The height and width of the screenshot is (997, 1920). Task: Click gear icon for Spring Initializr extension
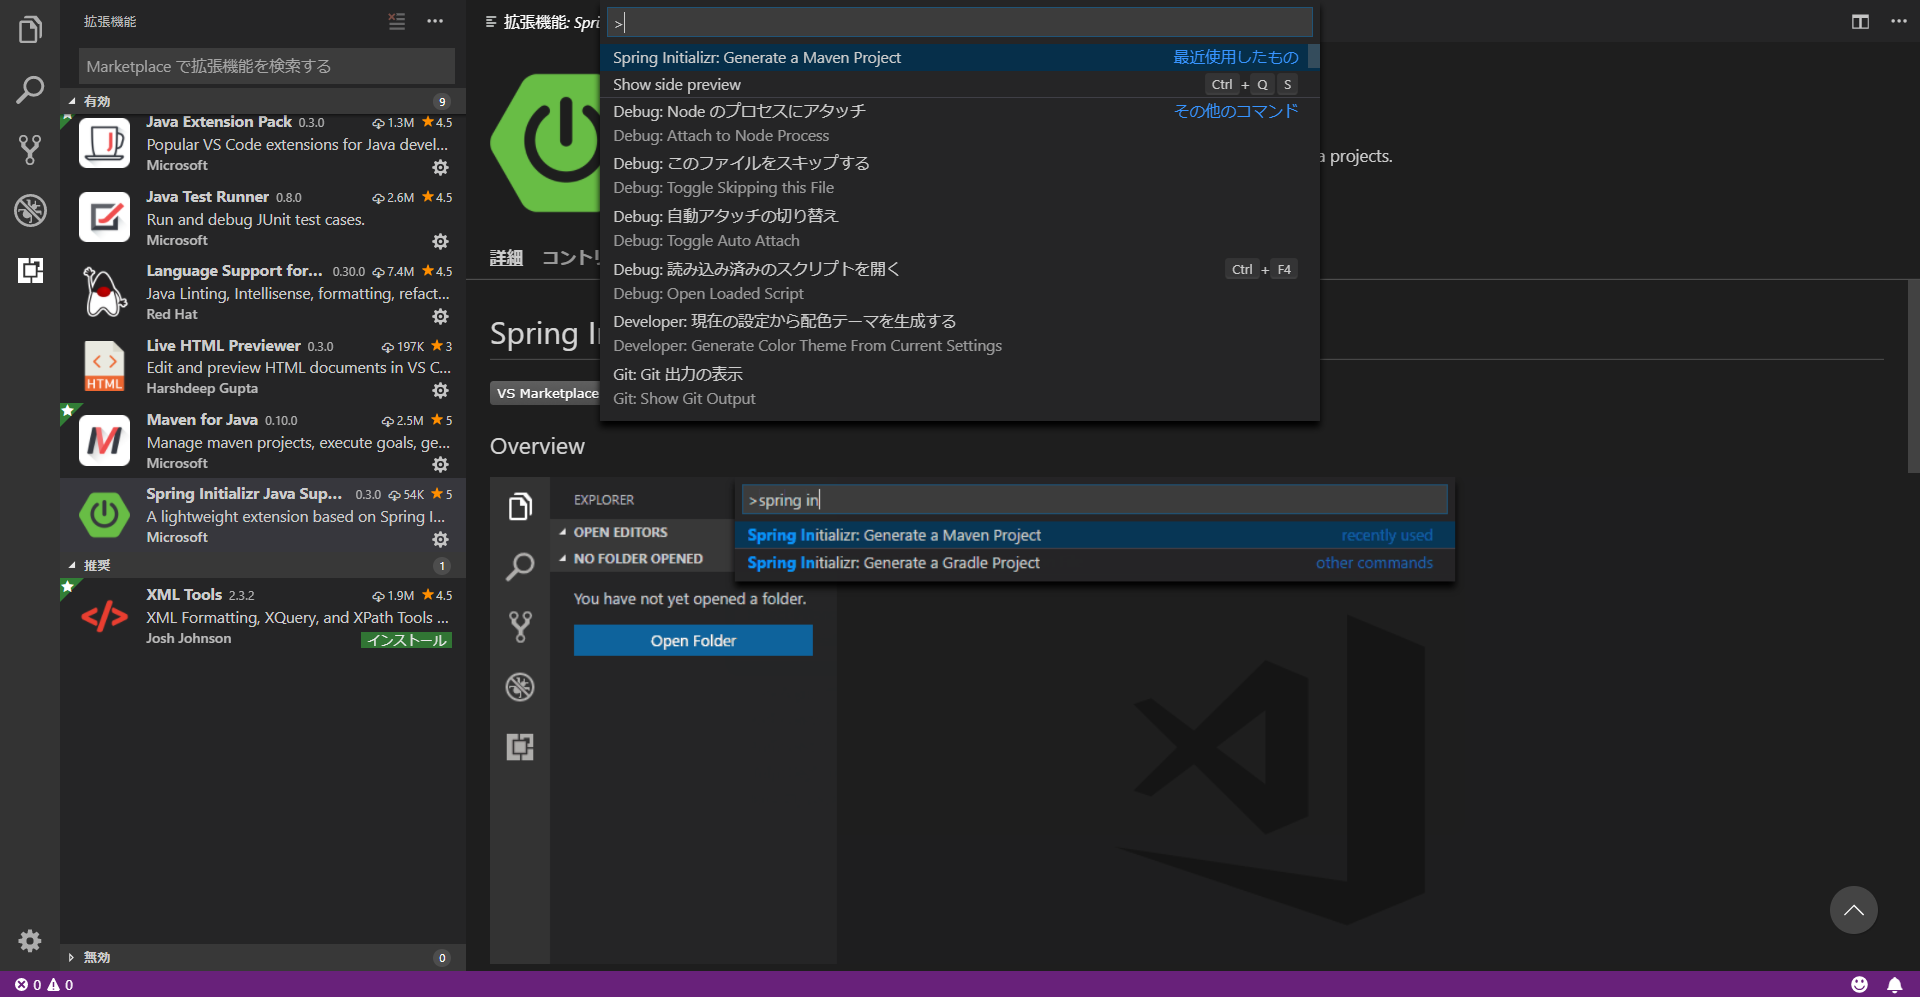[440, 539]
